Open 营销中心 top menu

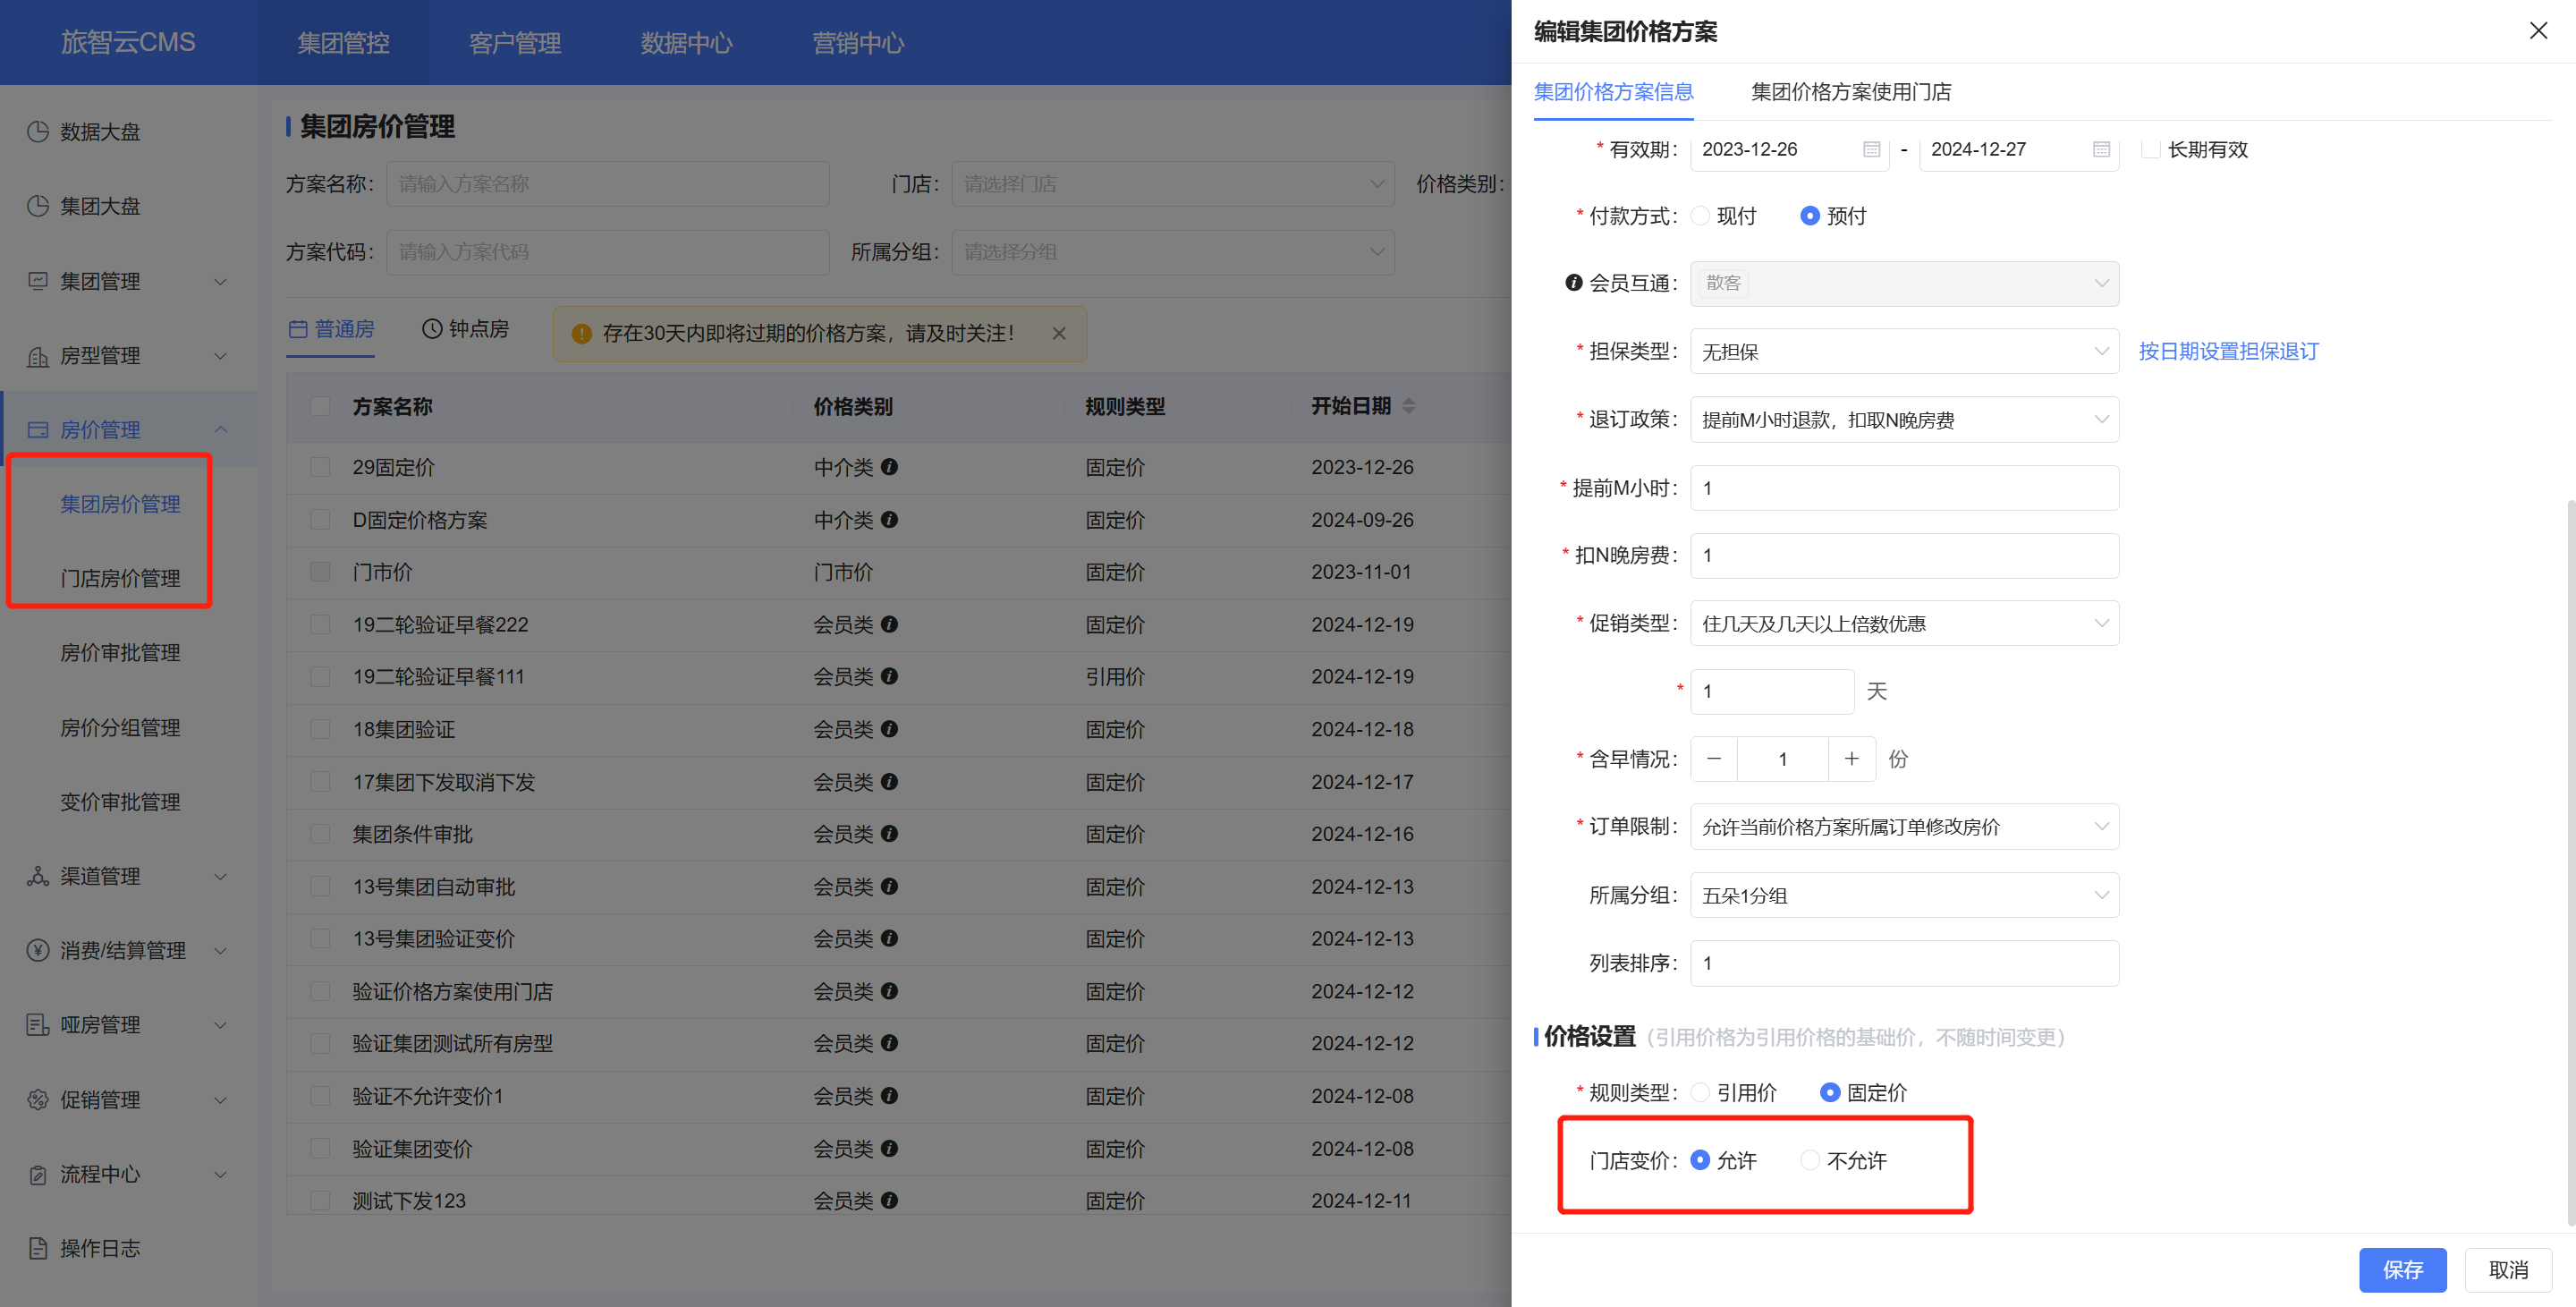click(x=858, y=43)
